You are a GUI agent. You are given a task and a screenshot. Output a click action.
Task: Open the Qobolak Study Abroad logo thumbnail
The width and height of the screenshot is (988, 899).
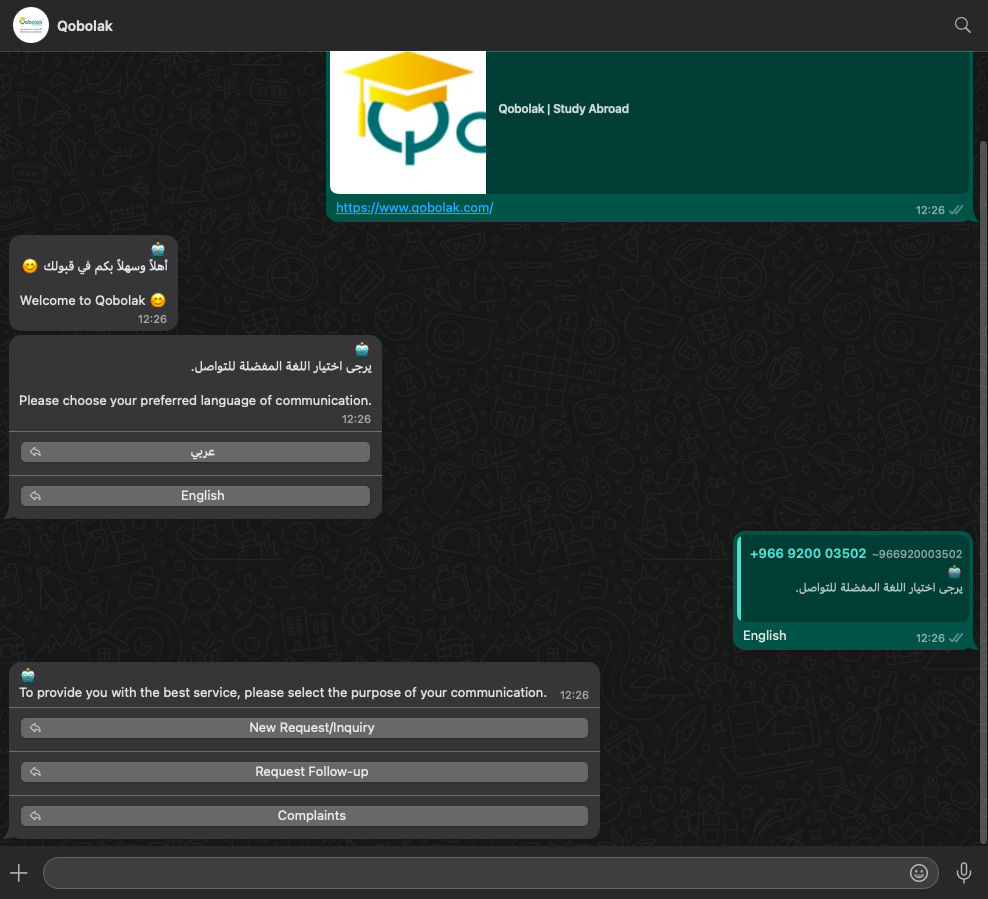coord(408,122)
